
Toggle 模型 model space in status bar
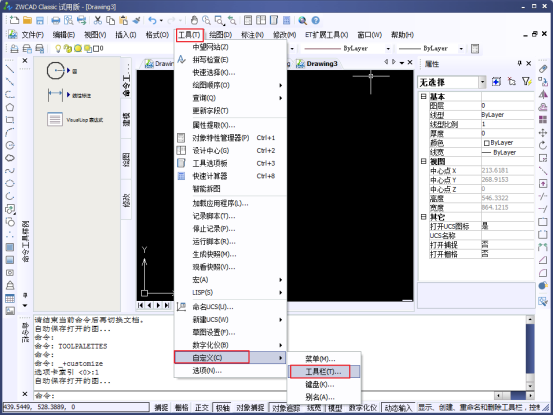[335, 408]
